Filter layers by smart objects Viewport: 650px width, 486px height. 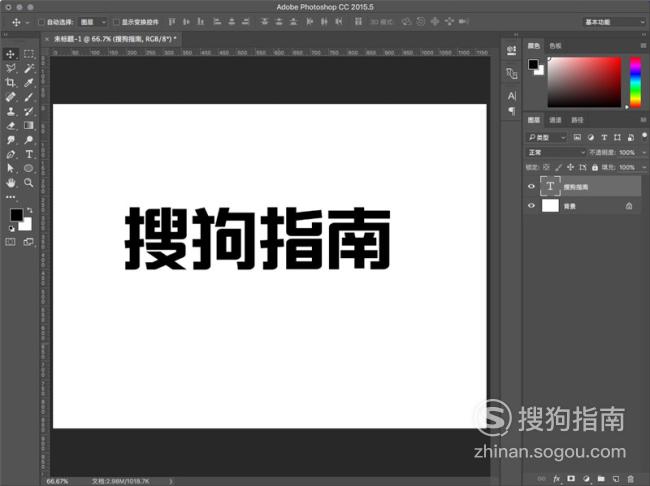coord(631,137)
